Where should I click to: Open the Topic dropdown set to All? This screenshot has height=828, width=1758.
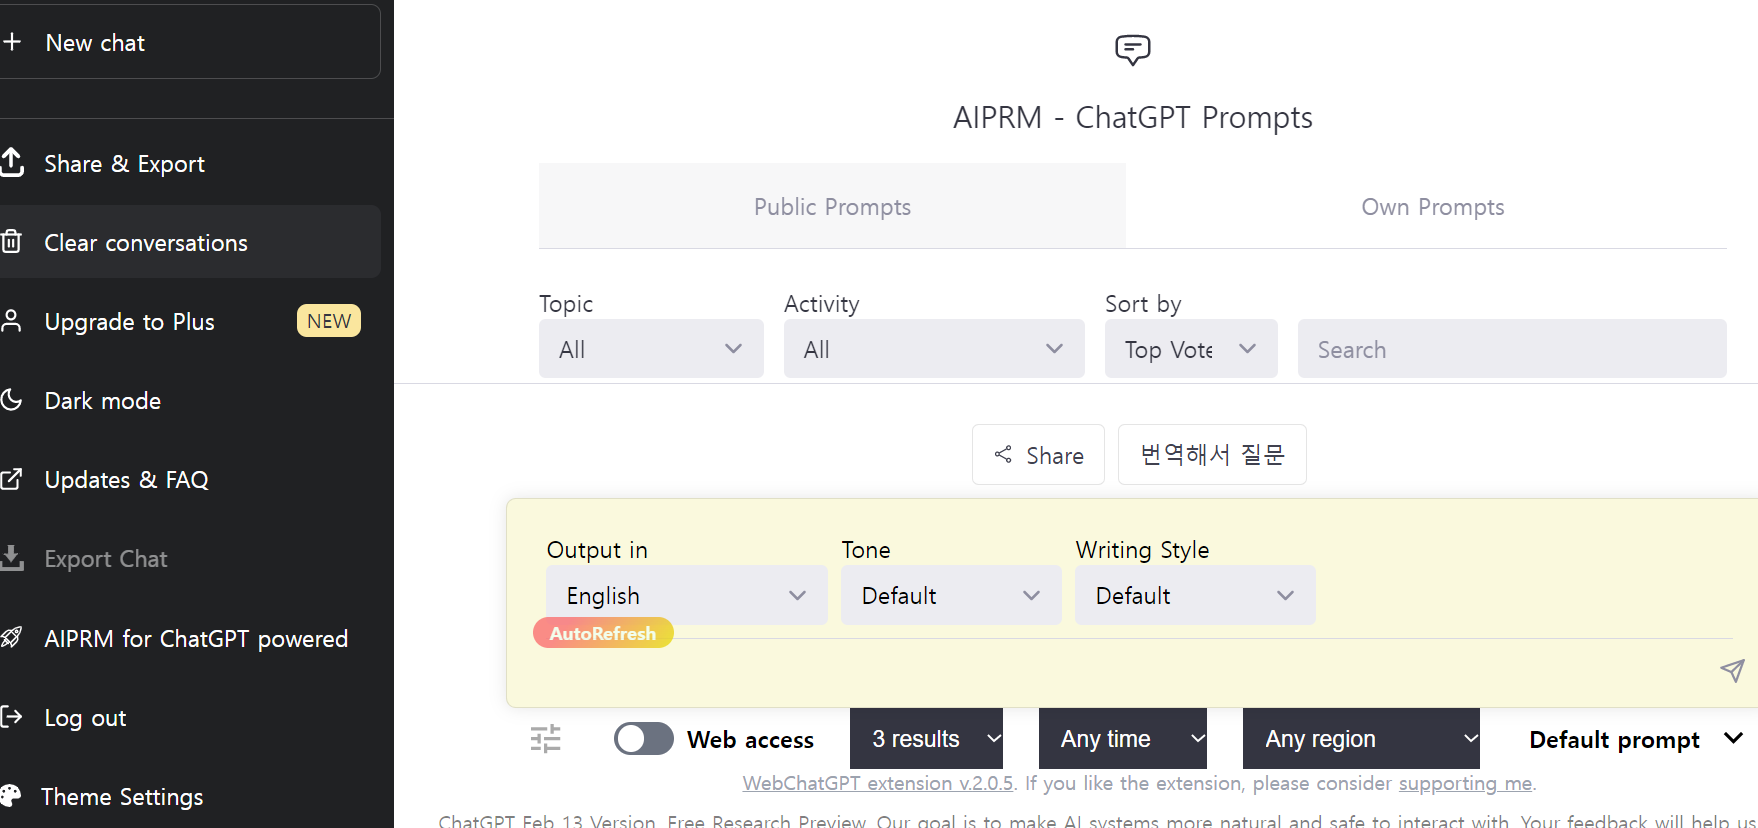[x=651, y=349]
